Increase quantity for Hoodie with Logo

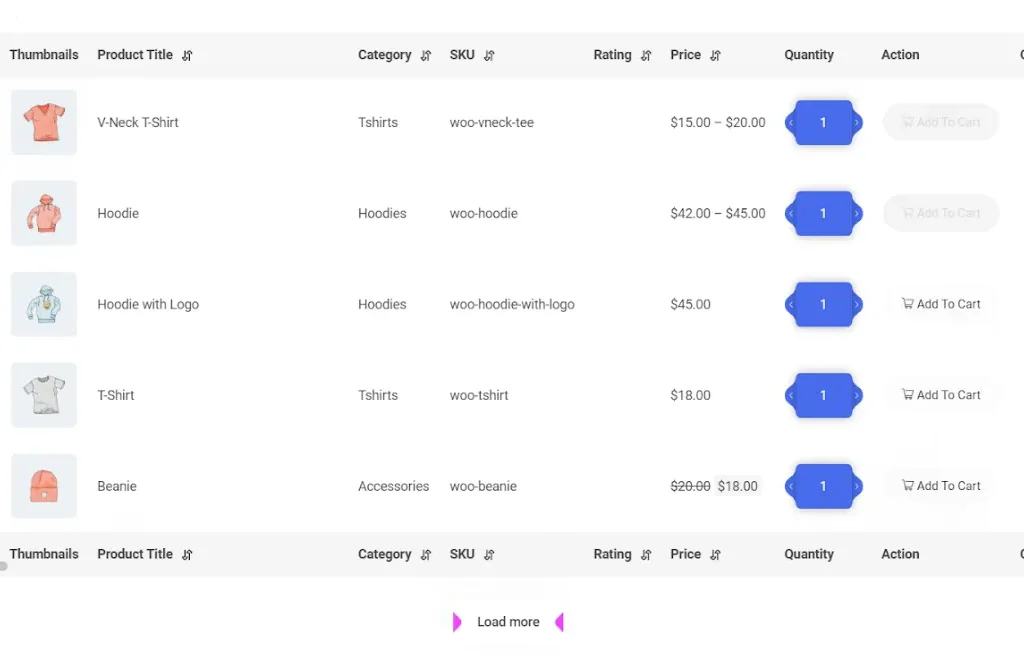(x=856, y=304)
